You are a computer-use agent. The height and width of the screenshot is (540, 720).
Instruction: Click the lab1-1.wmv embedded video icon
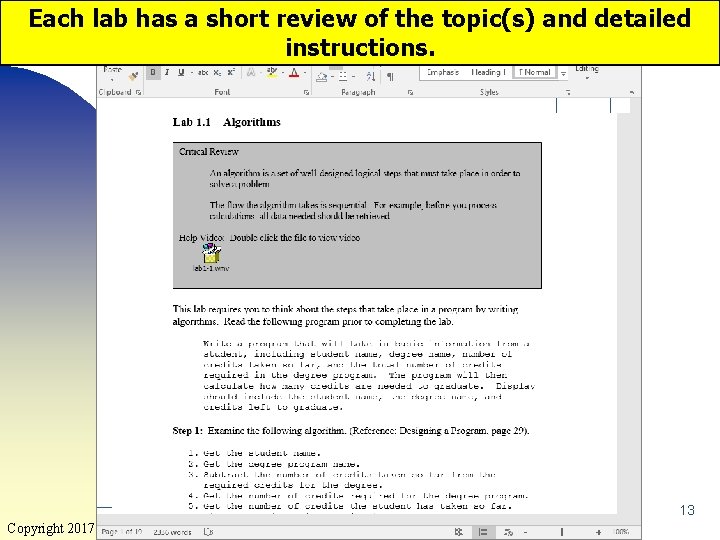click(211, 258)
